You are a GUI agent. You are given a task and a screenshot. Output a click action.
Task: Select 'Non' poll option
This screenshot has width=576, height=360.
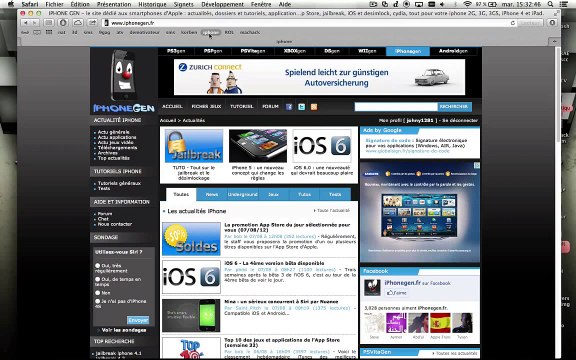coord(97,293)
